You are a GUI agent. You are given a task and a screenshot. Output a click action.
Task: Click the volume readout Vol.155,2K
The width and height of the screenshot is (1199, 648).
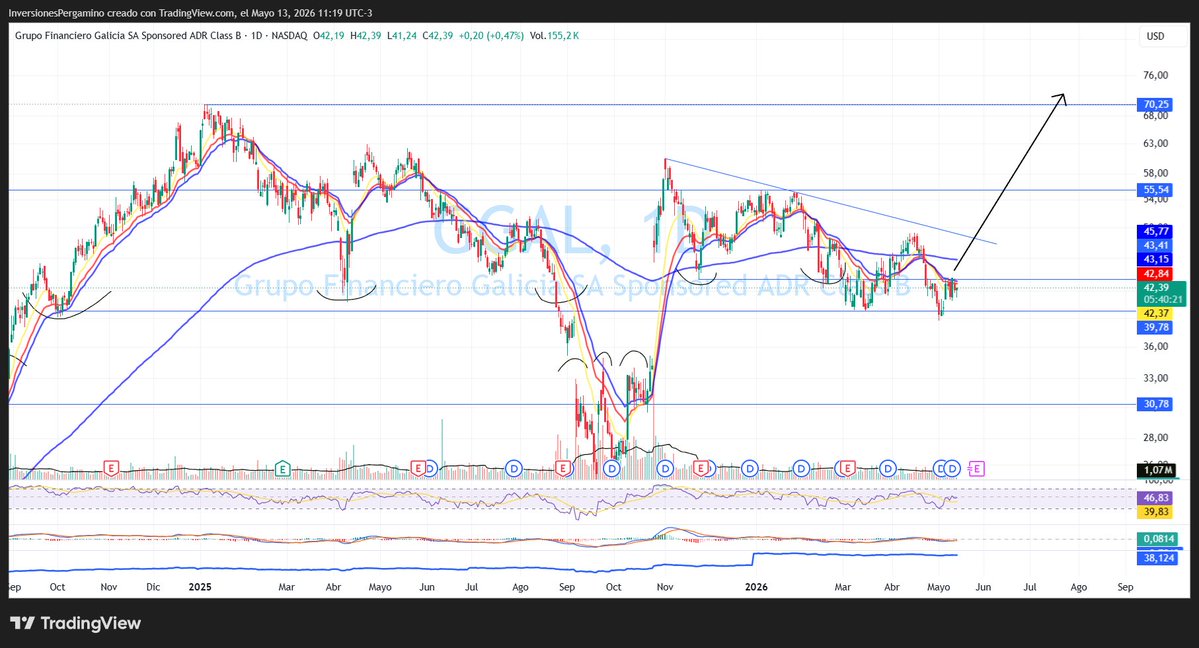tap(554, 35)
